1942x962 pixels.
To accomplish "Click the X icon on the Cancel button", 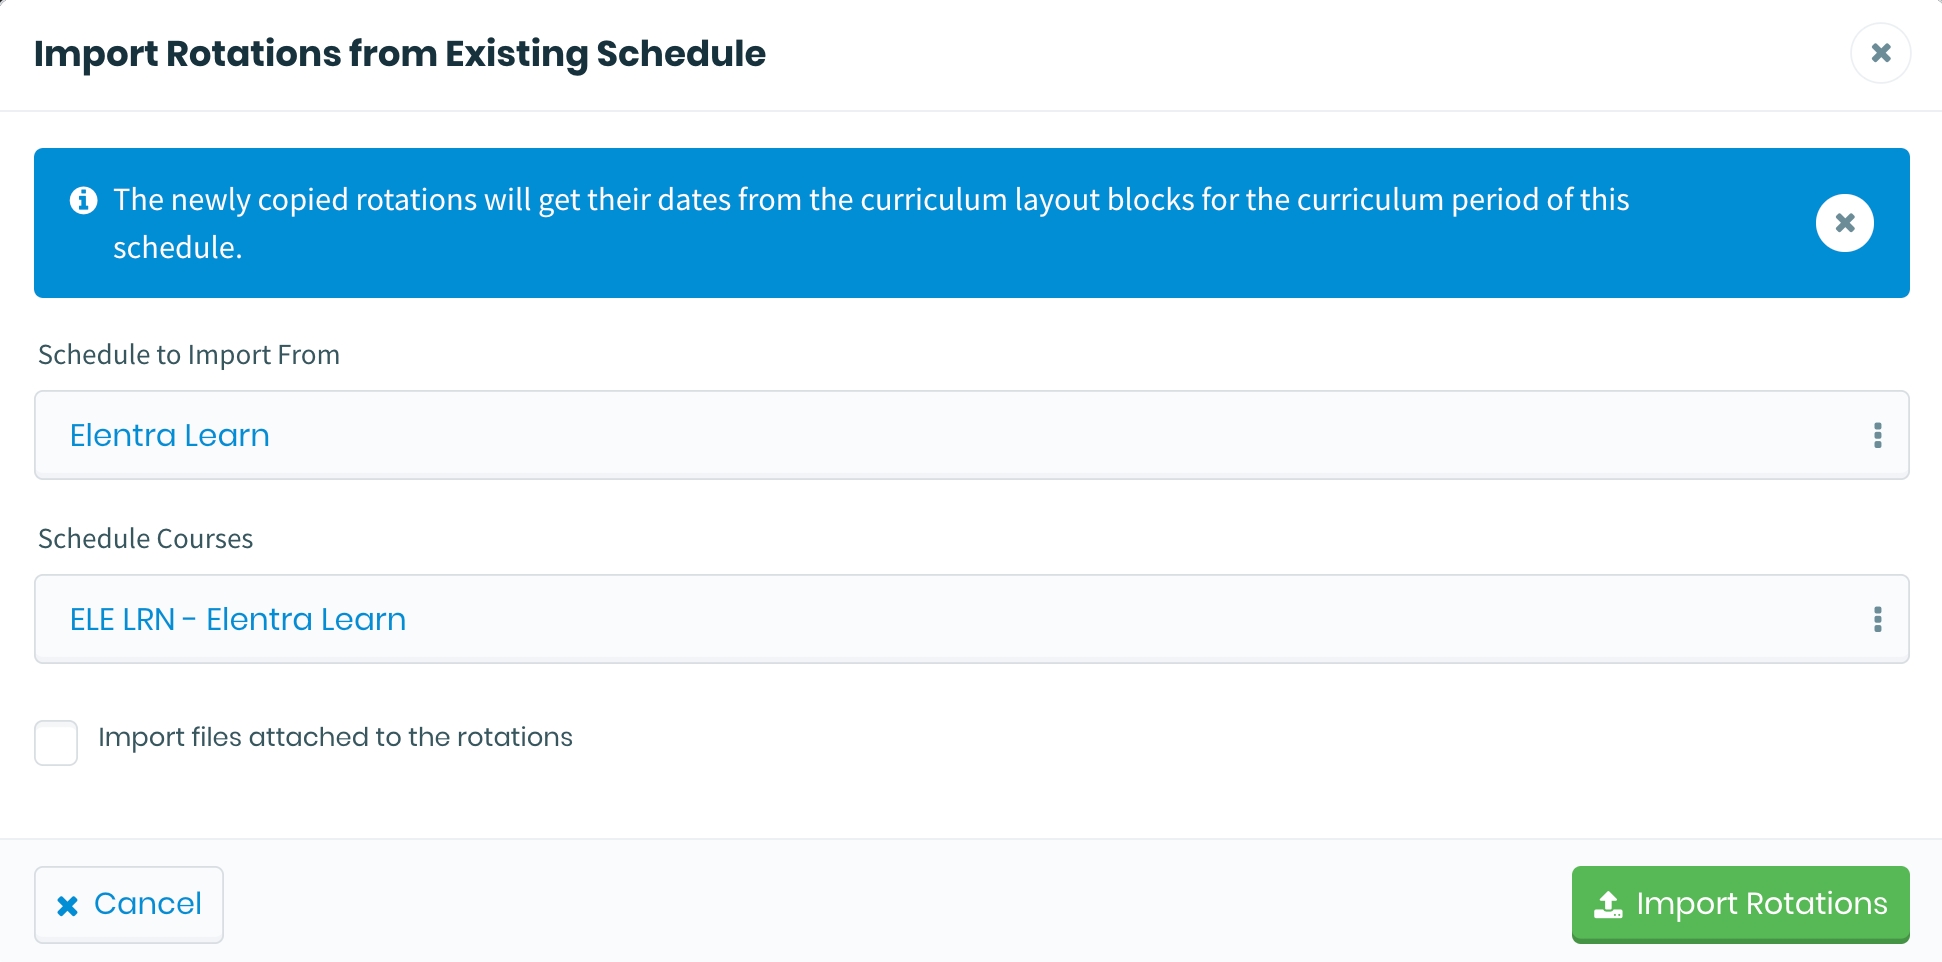I will click(x=67, y=906).
